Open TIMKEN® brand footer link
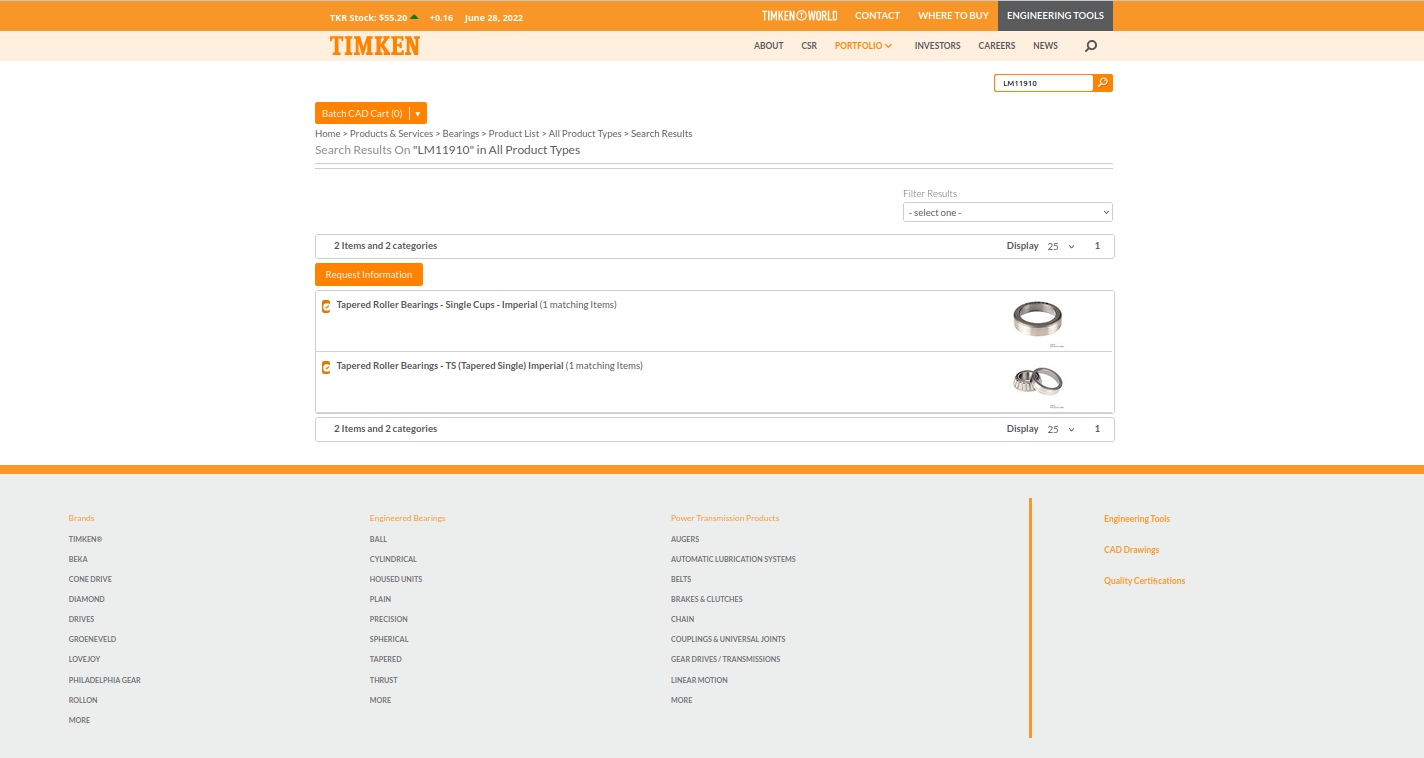The image size is (1424, 758). pos(86,539)
